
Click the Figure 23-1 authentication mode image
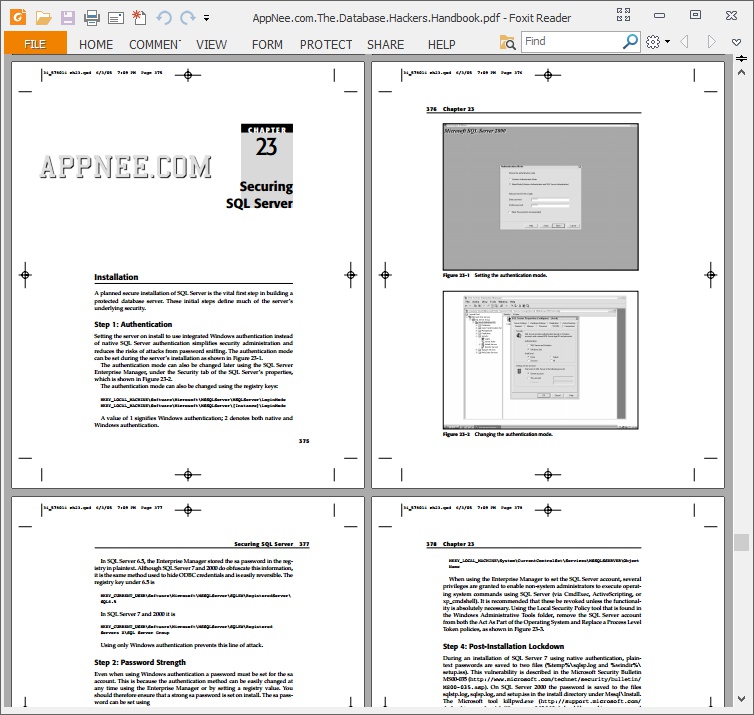click(x=540, y=197)
